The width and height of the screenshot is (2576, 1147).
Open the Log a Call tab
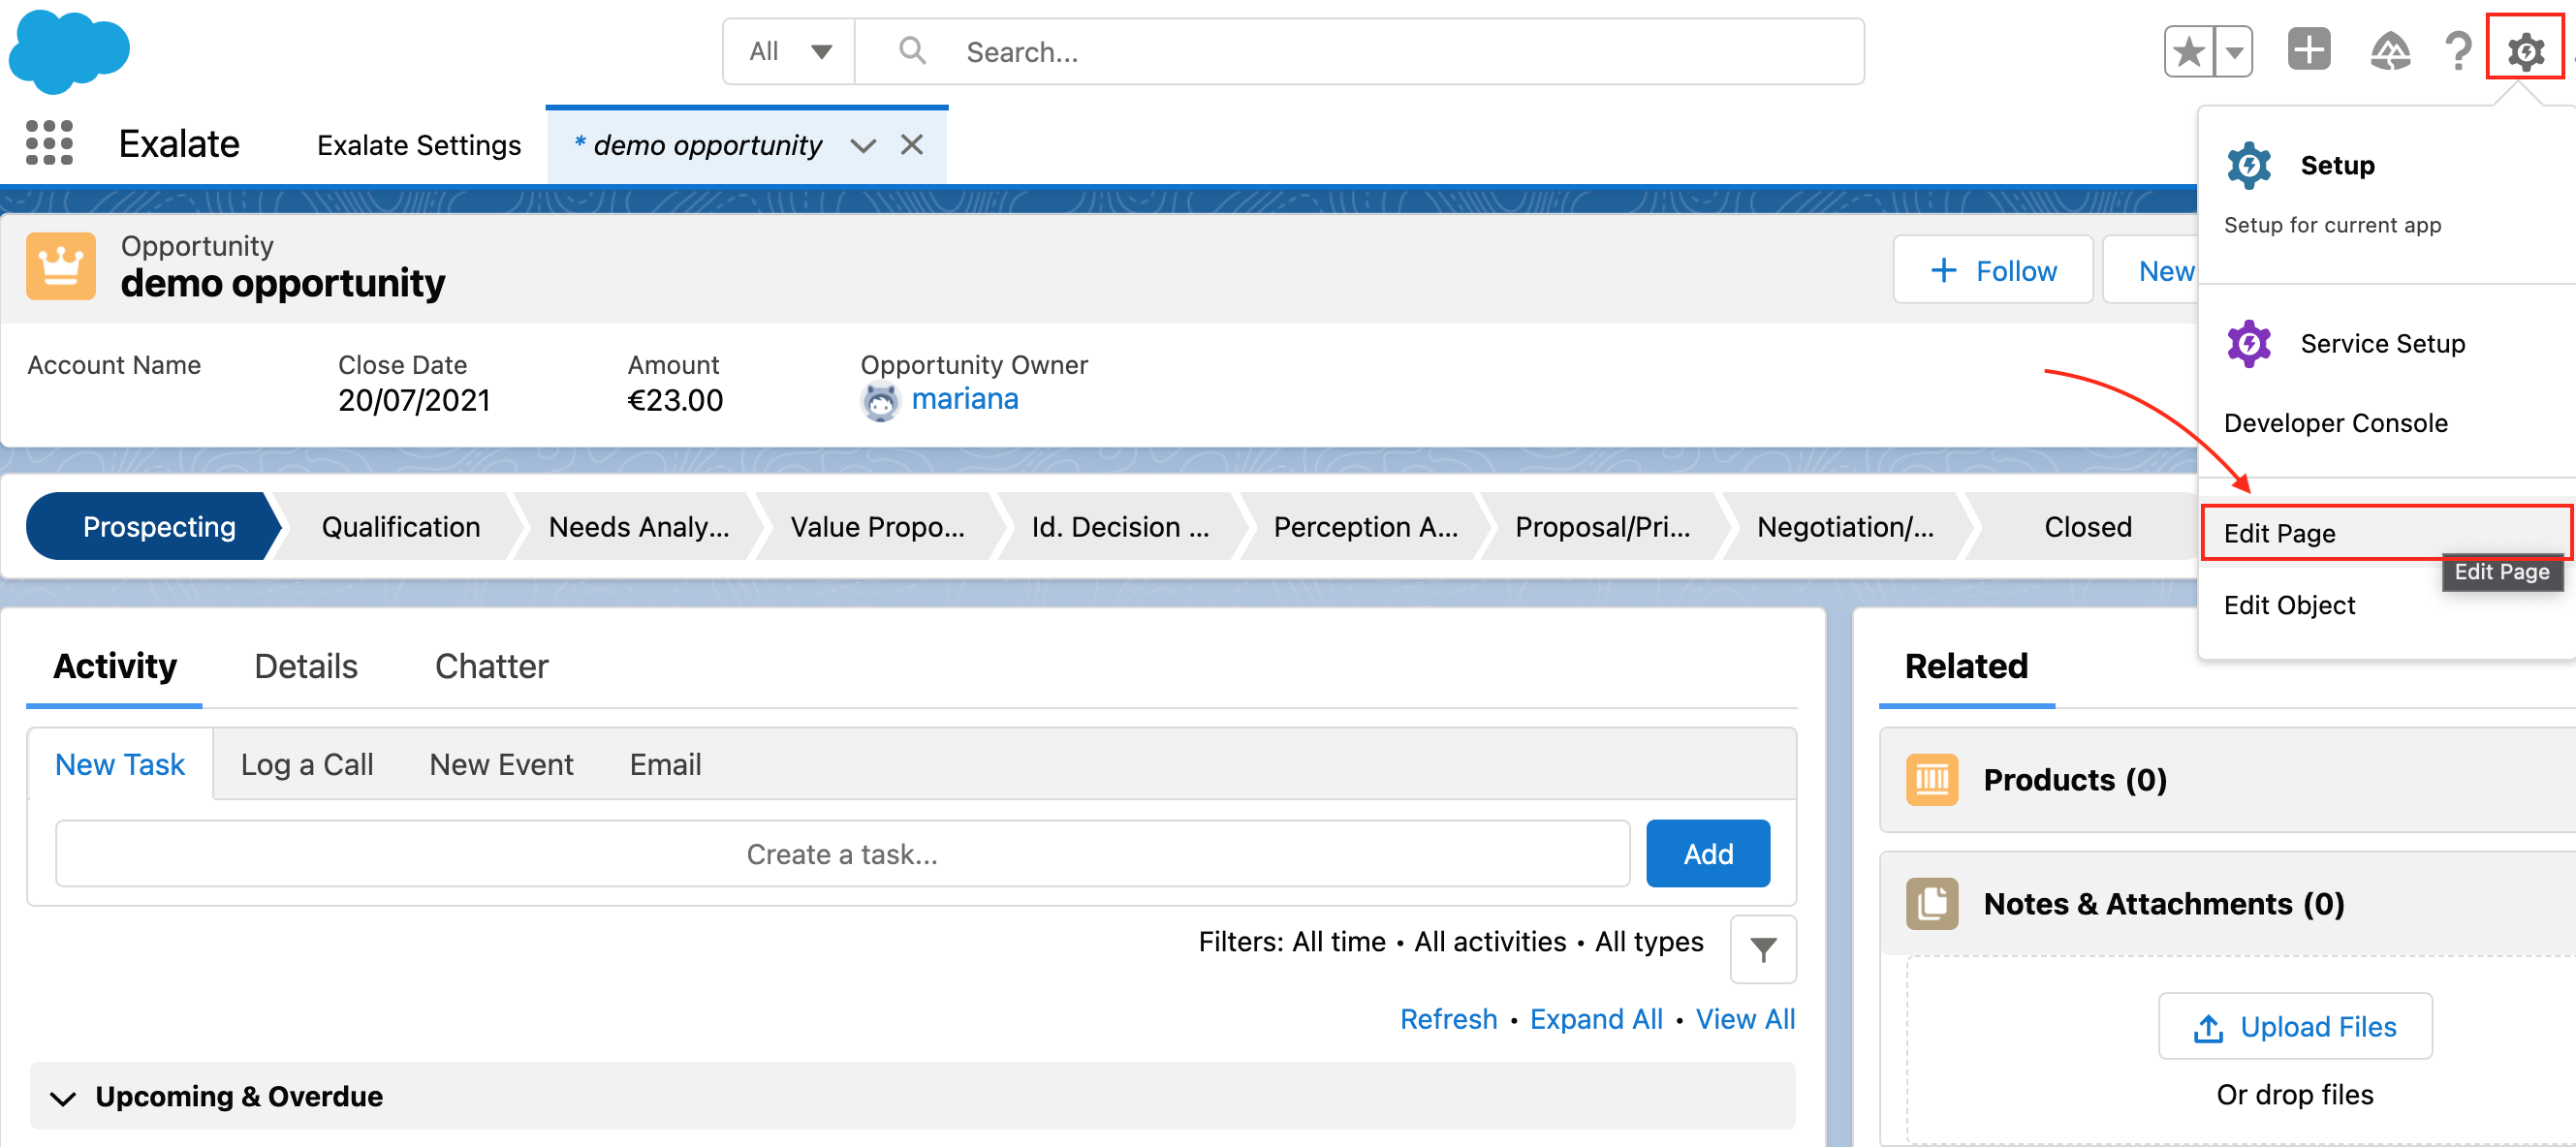pos(306,764)
